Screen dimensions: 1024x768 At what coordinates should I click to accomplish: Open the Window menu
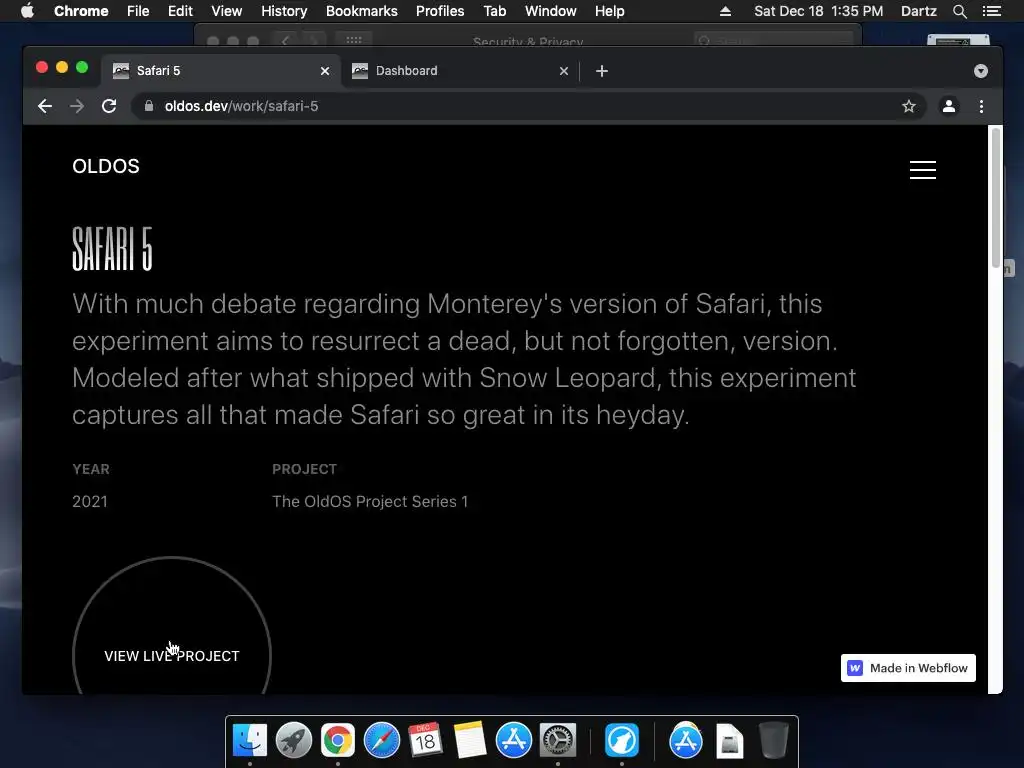[x=551, y=11]
